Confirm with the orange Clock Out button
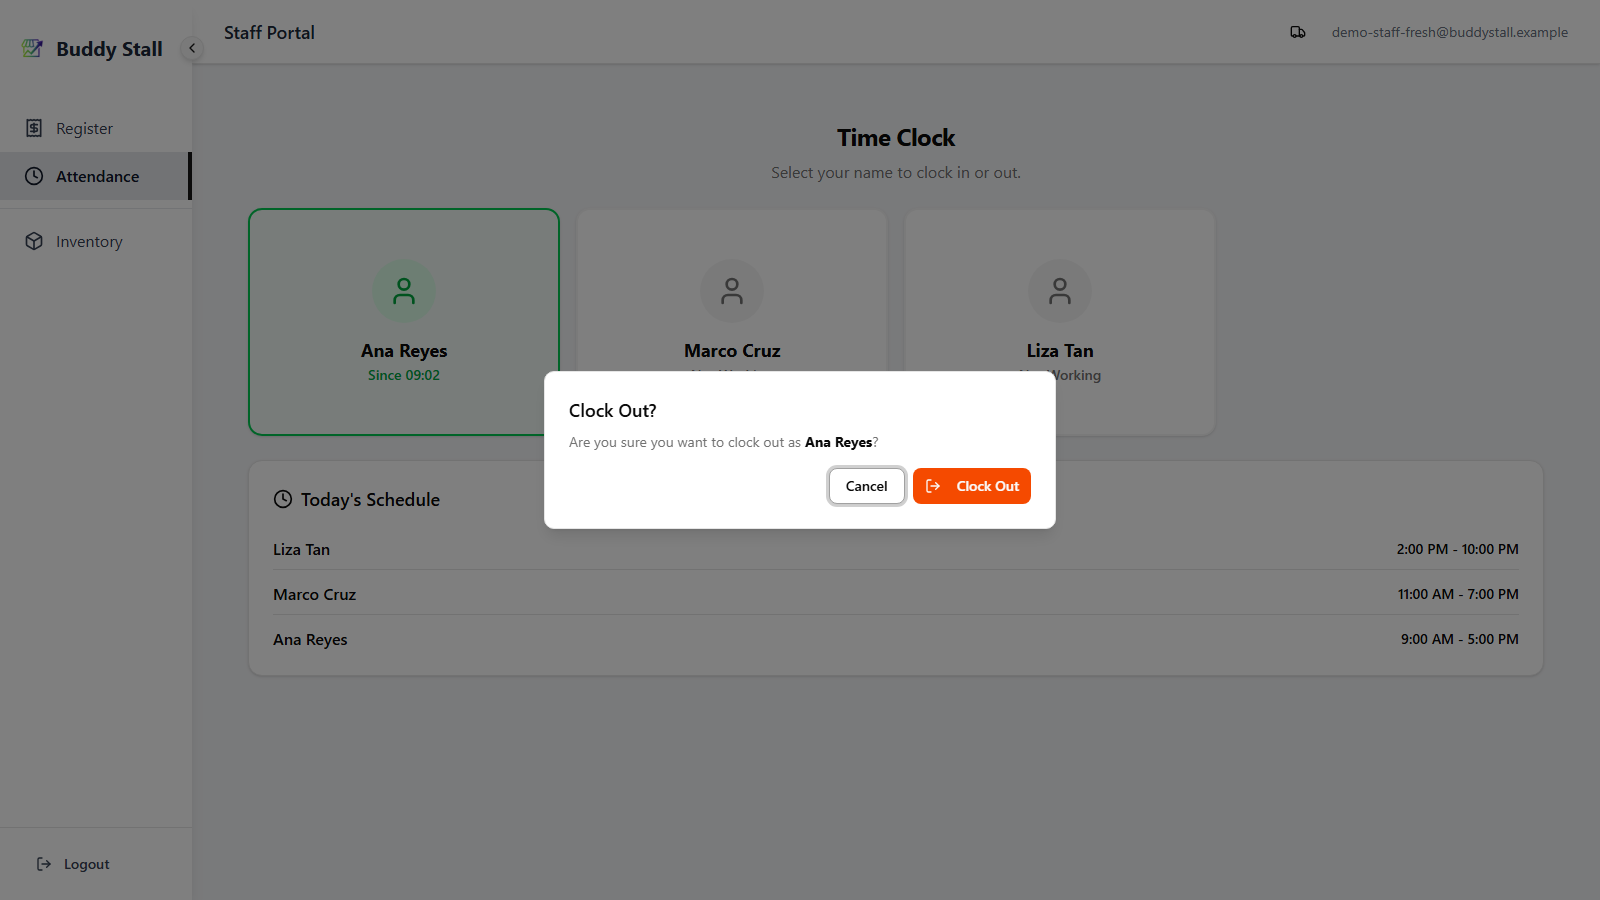This screenshot has height=900, width=1600. tap(971, 486)
